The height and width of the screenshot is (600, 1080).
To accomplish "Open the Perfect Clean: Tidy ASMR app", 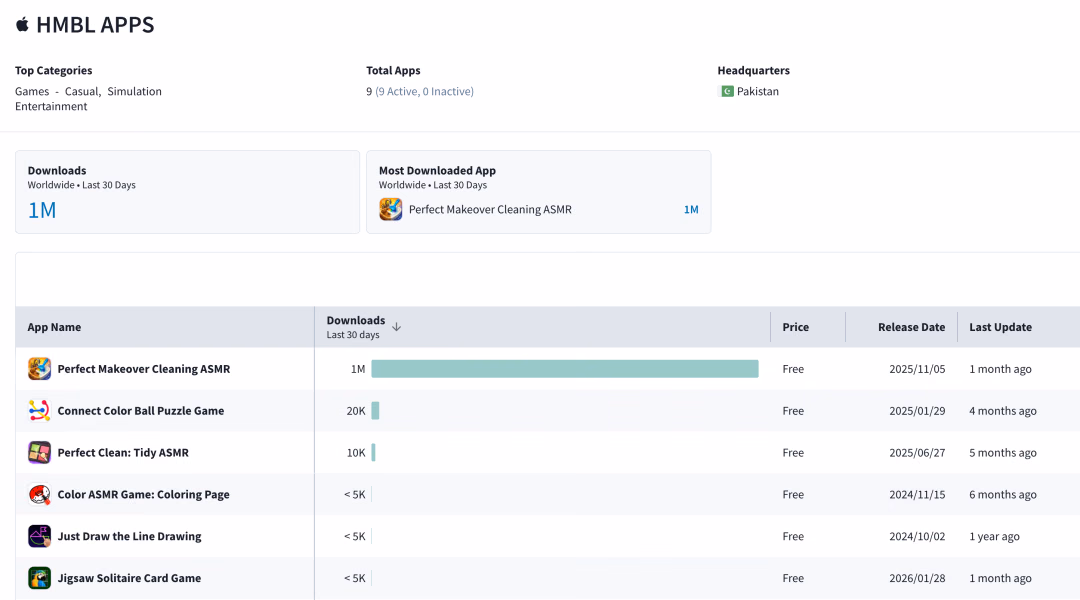I will 123,453.
